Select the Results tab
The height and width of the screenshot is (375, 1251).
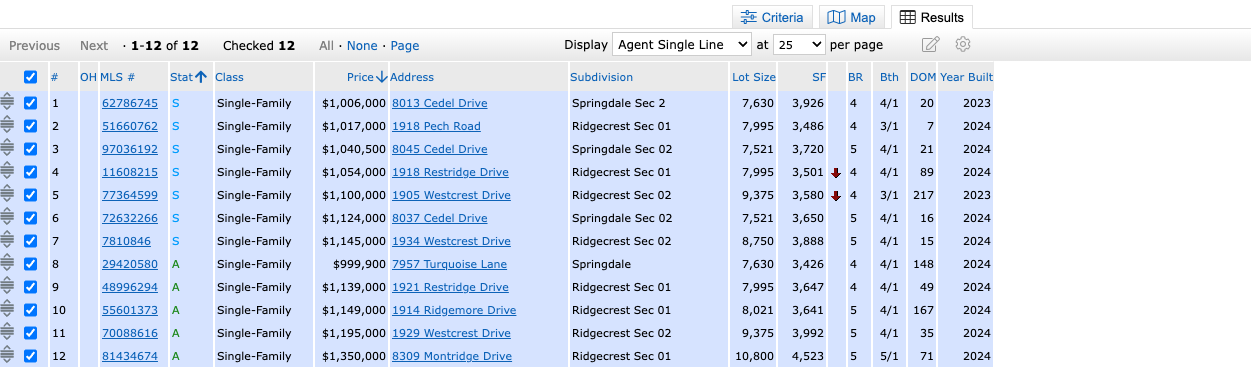coord(931,17)
